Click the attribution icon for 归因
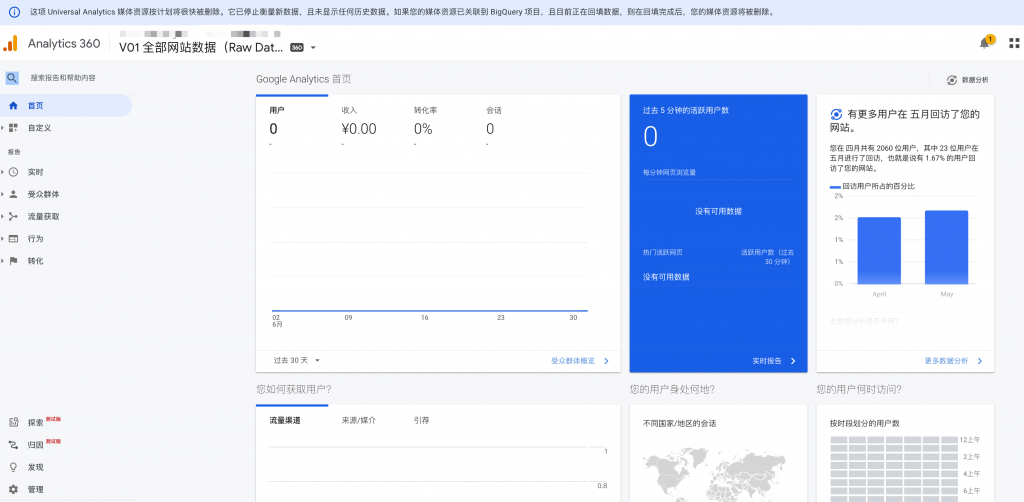 13,445
